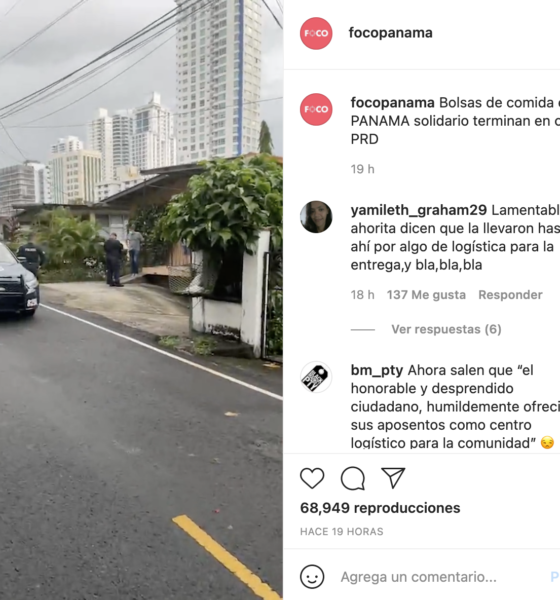Reply to the comment with Responder

[510, 295]
